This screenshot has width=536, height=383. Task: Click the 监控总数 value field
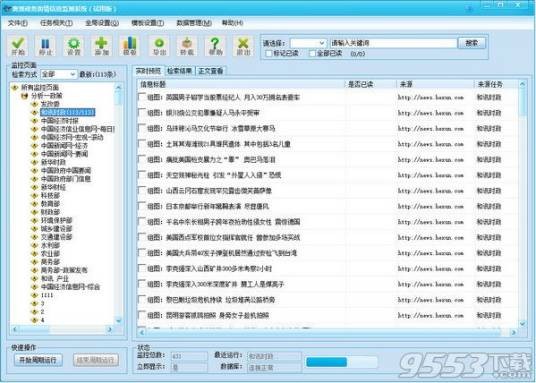189,356
